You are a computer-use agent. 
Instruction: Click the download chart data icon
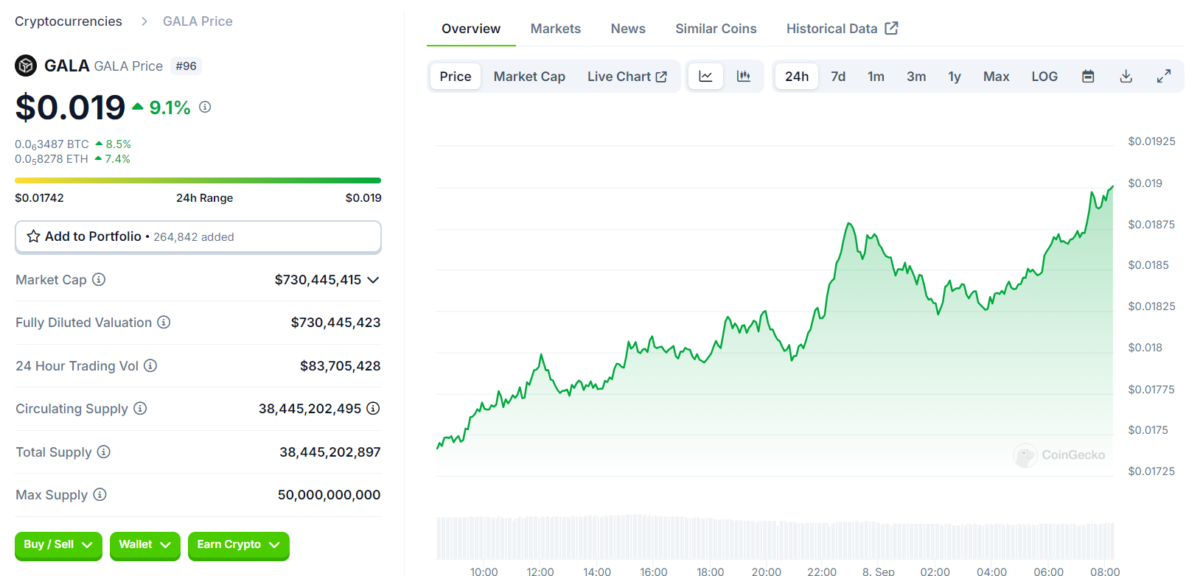[x=1126, y=77]
